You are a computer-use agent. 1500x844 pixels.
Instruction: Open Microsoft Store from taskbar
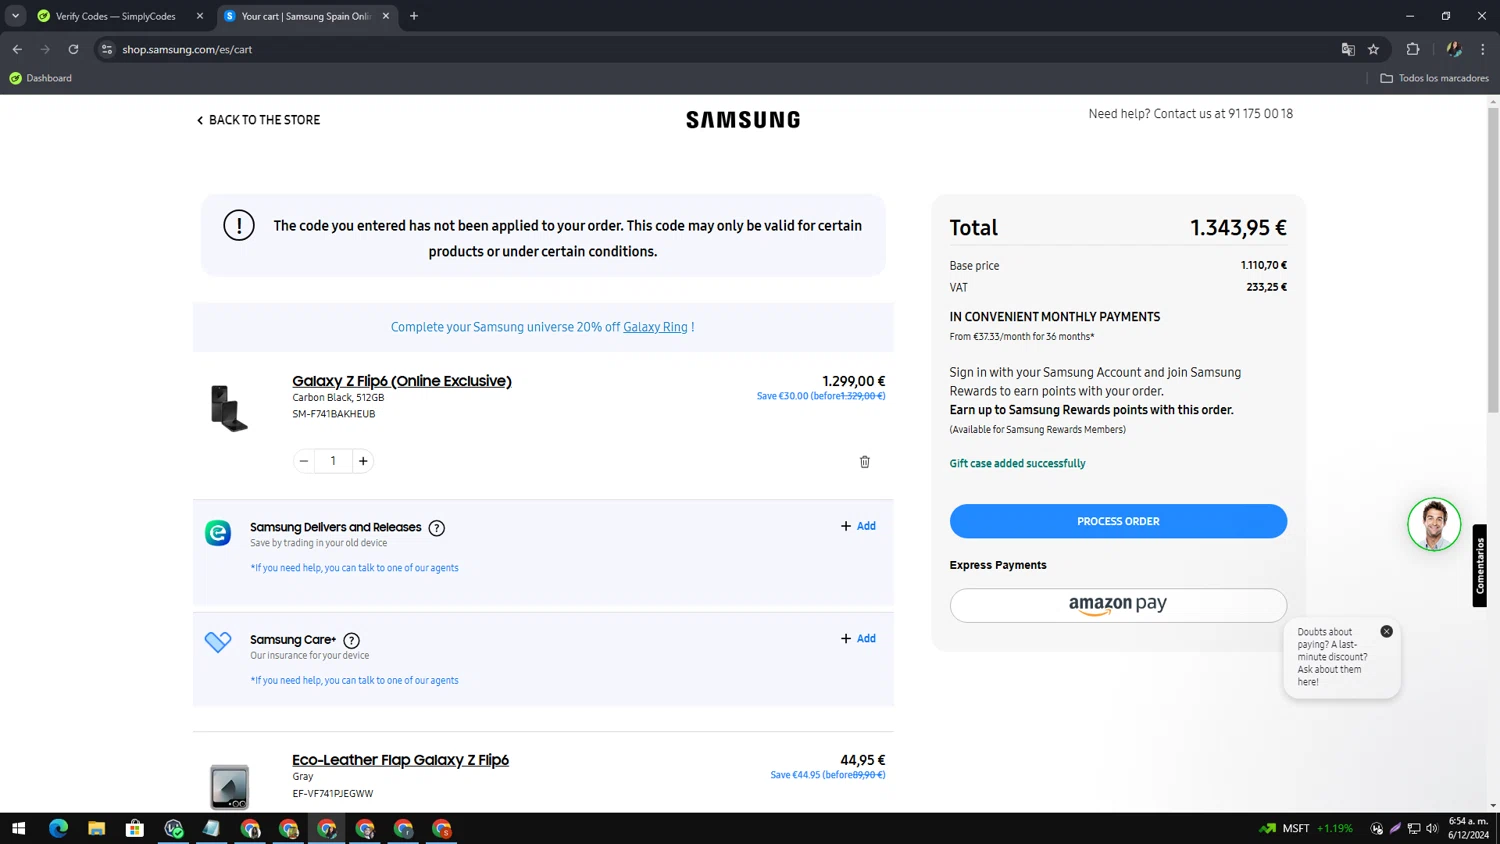(x=135, y=829)
